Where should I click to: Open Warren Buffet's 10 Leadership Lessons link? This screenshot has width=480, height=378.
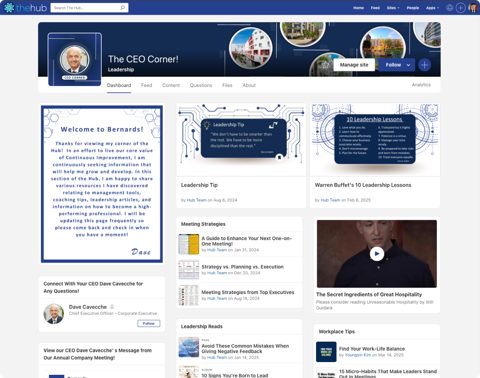coord(363,185)
